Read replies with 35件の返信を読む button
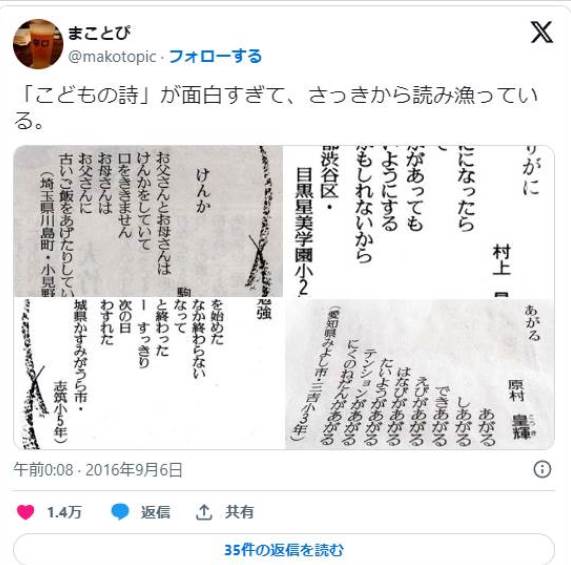This screenshot has height=565, width=571. click(x=284, y=550)
